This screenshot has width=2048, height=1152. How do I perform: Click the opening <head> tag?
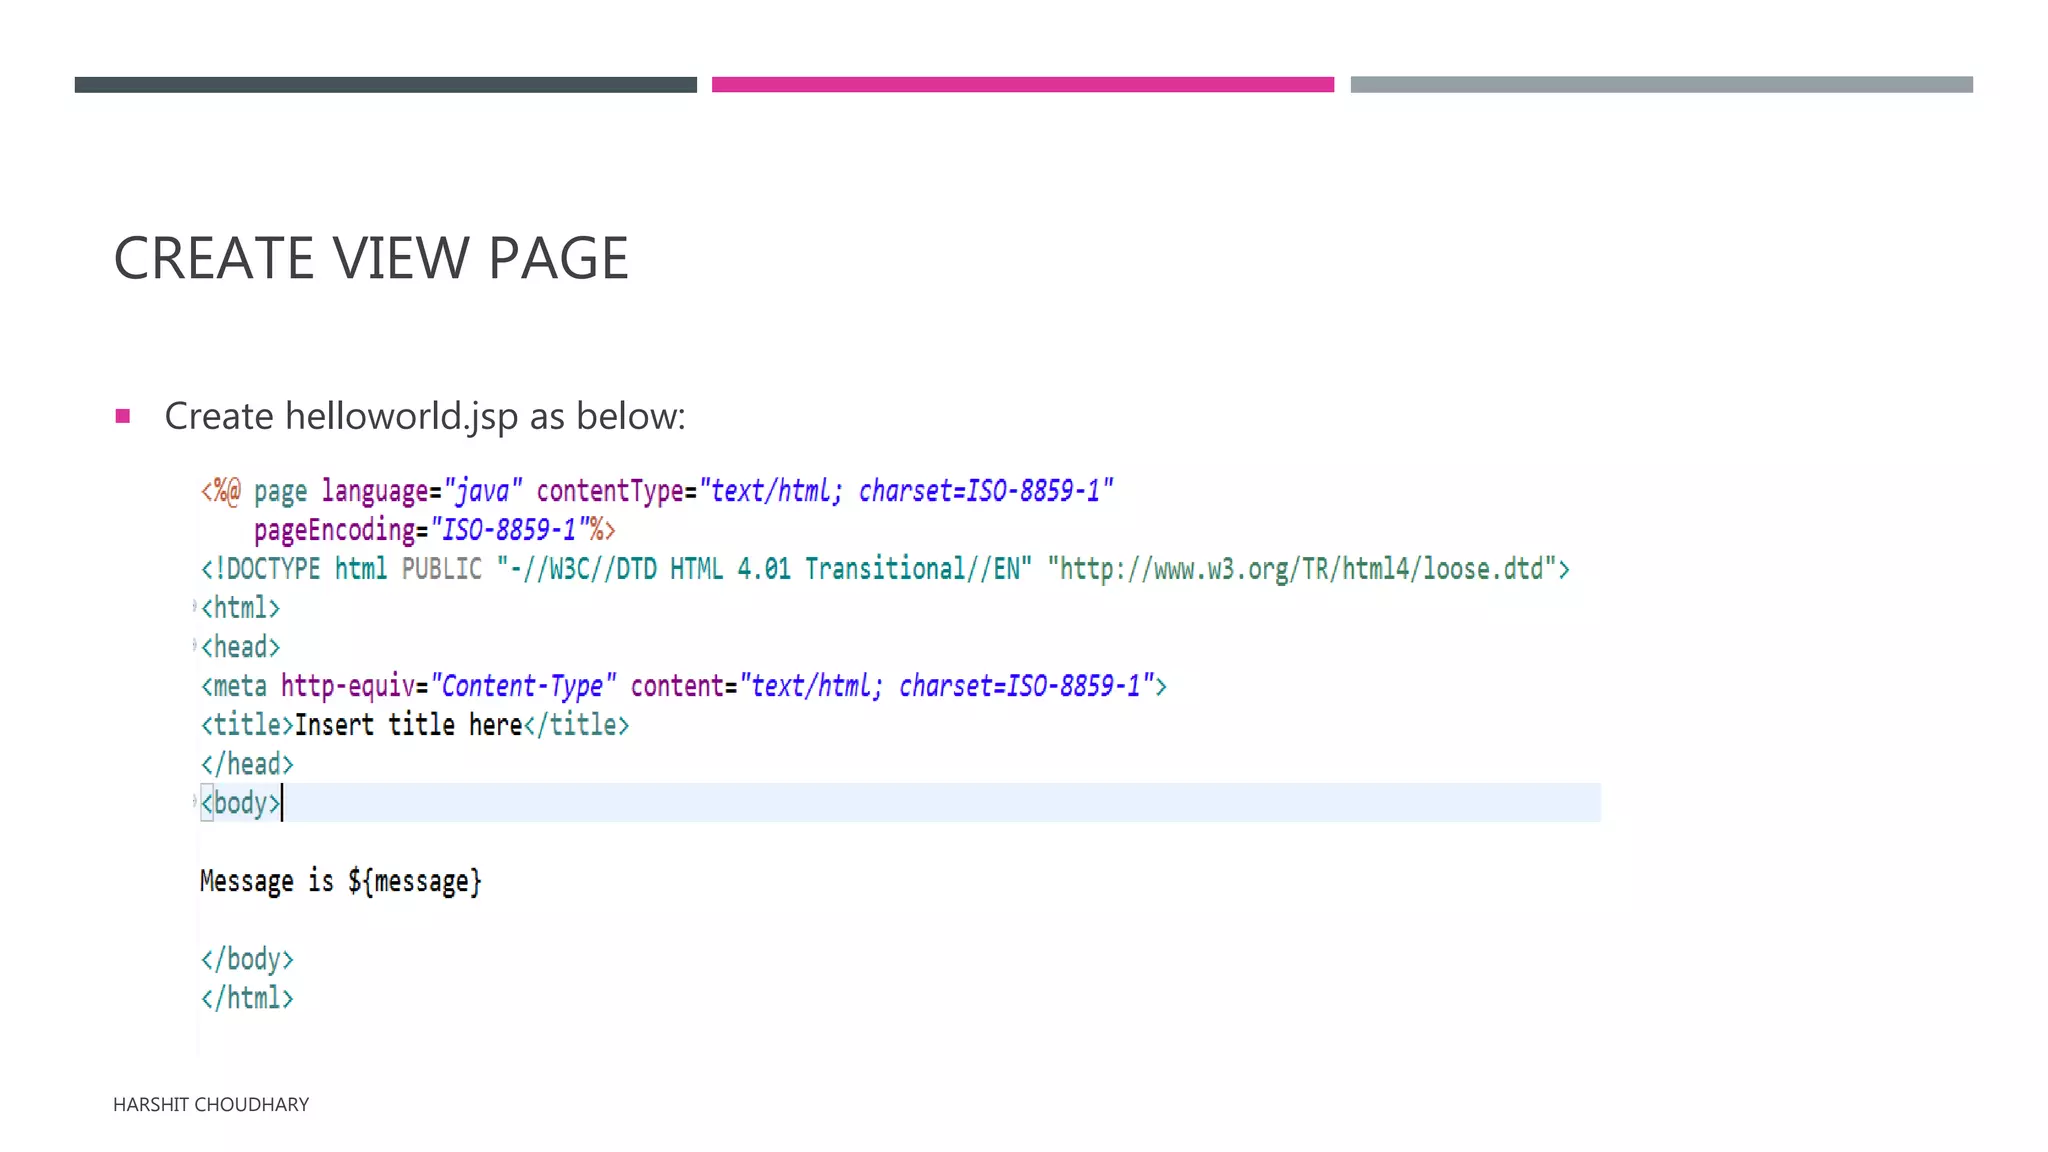(x=240, y=647)
